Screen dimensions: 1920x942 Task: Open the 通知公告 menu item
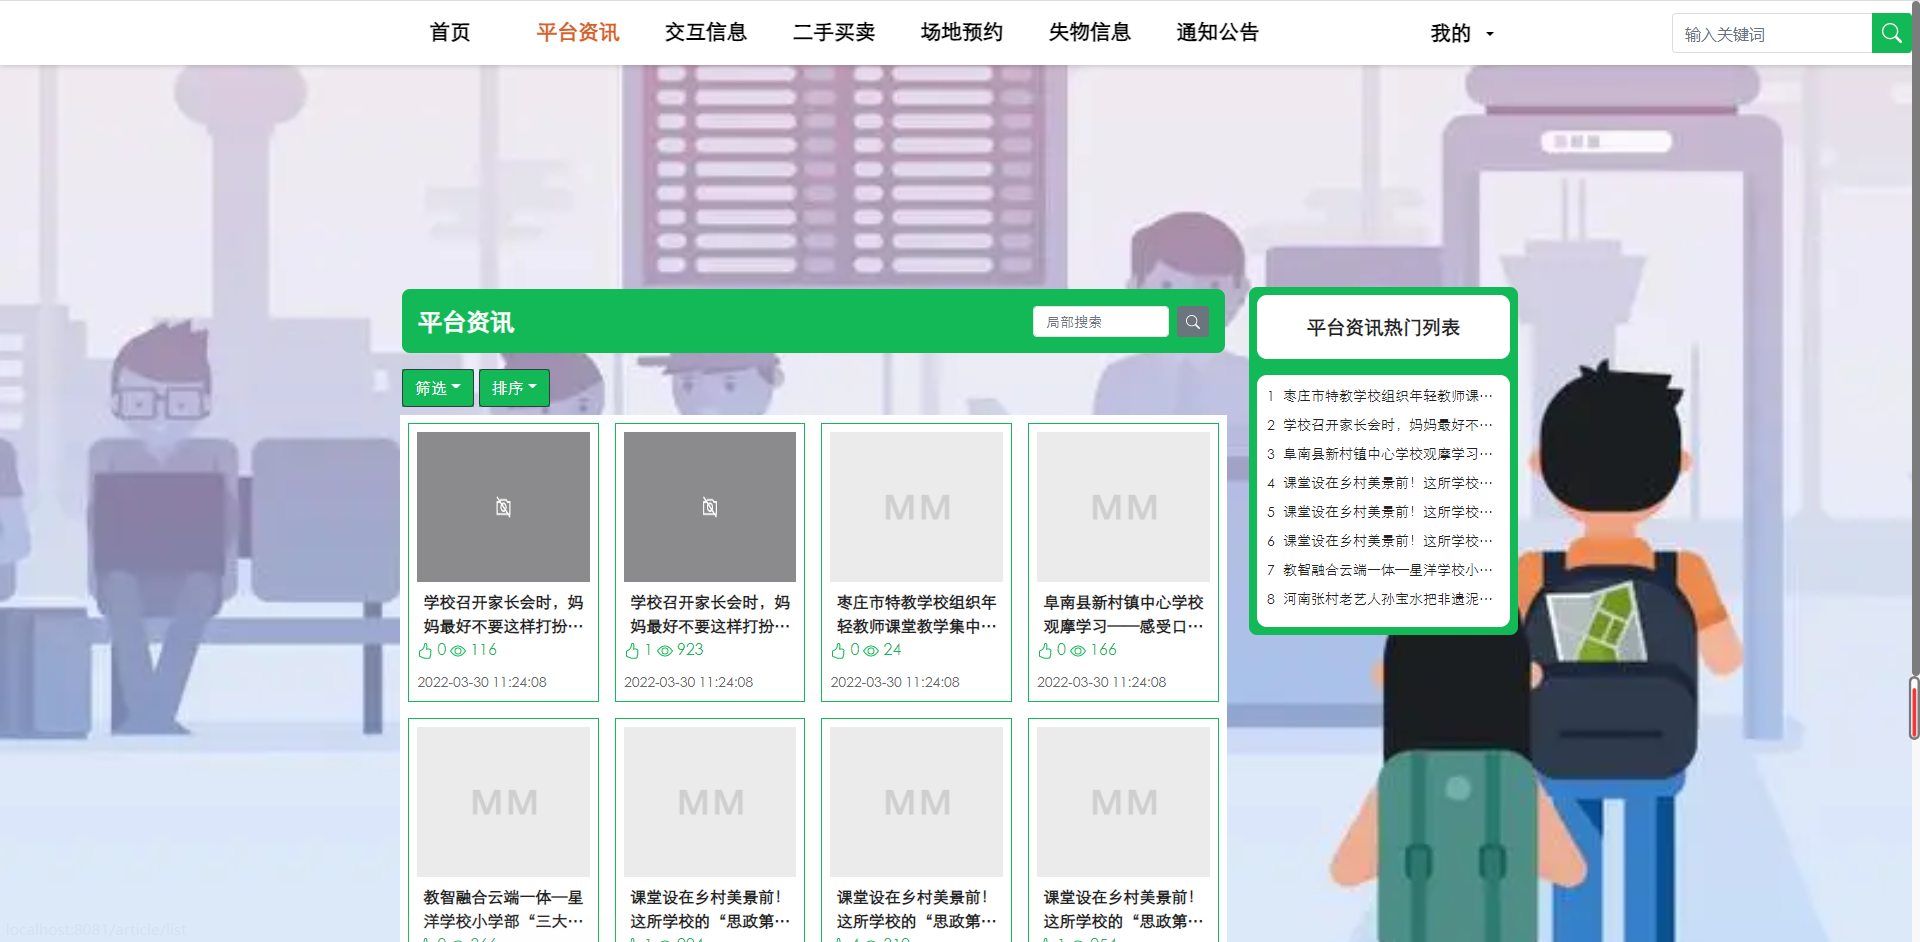(1217, 32)
